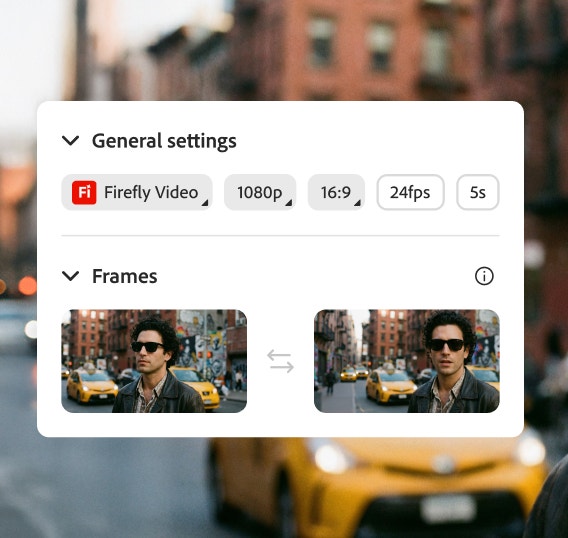
Task: Open the Frames info icon
Action: pyautogui.click(x=484, y=276)
